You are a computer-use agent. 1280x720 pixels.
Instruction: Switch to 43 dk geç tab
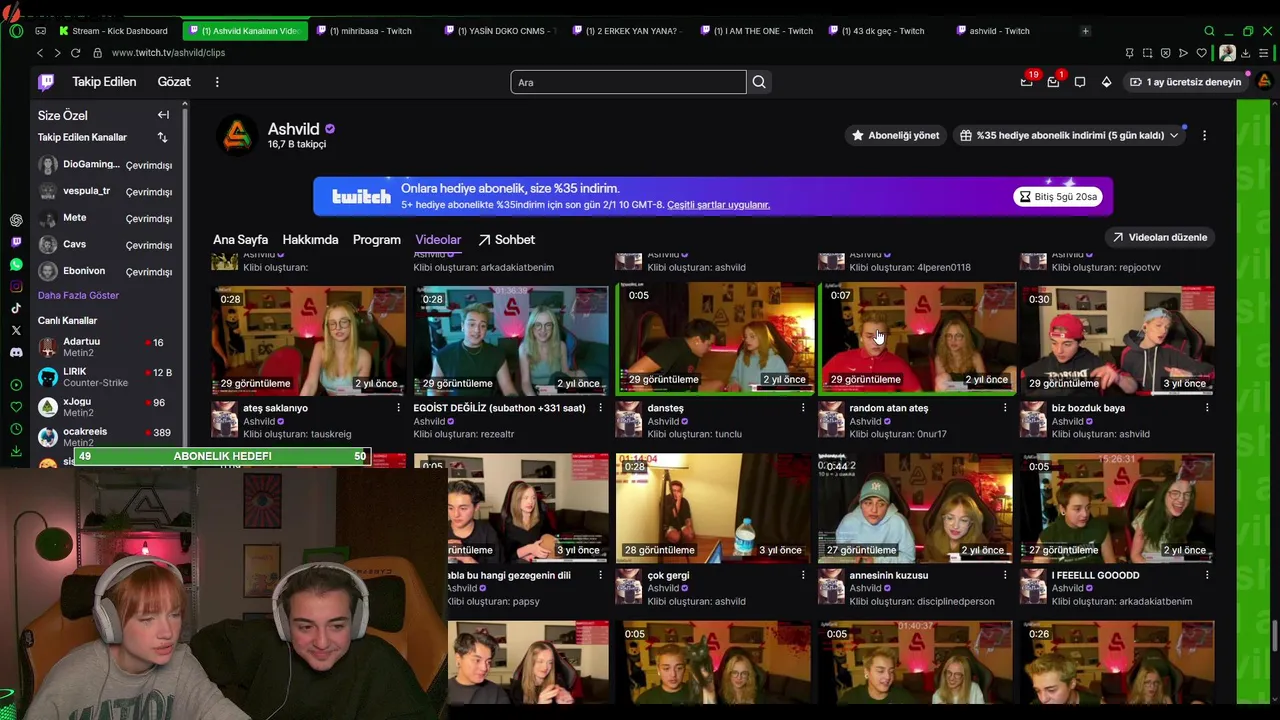tap(882, 31)
